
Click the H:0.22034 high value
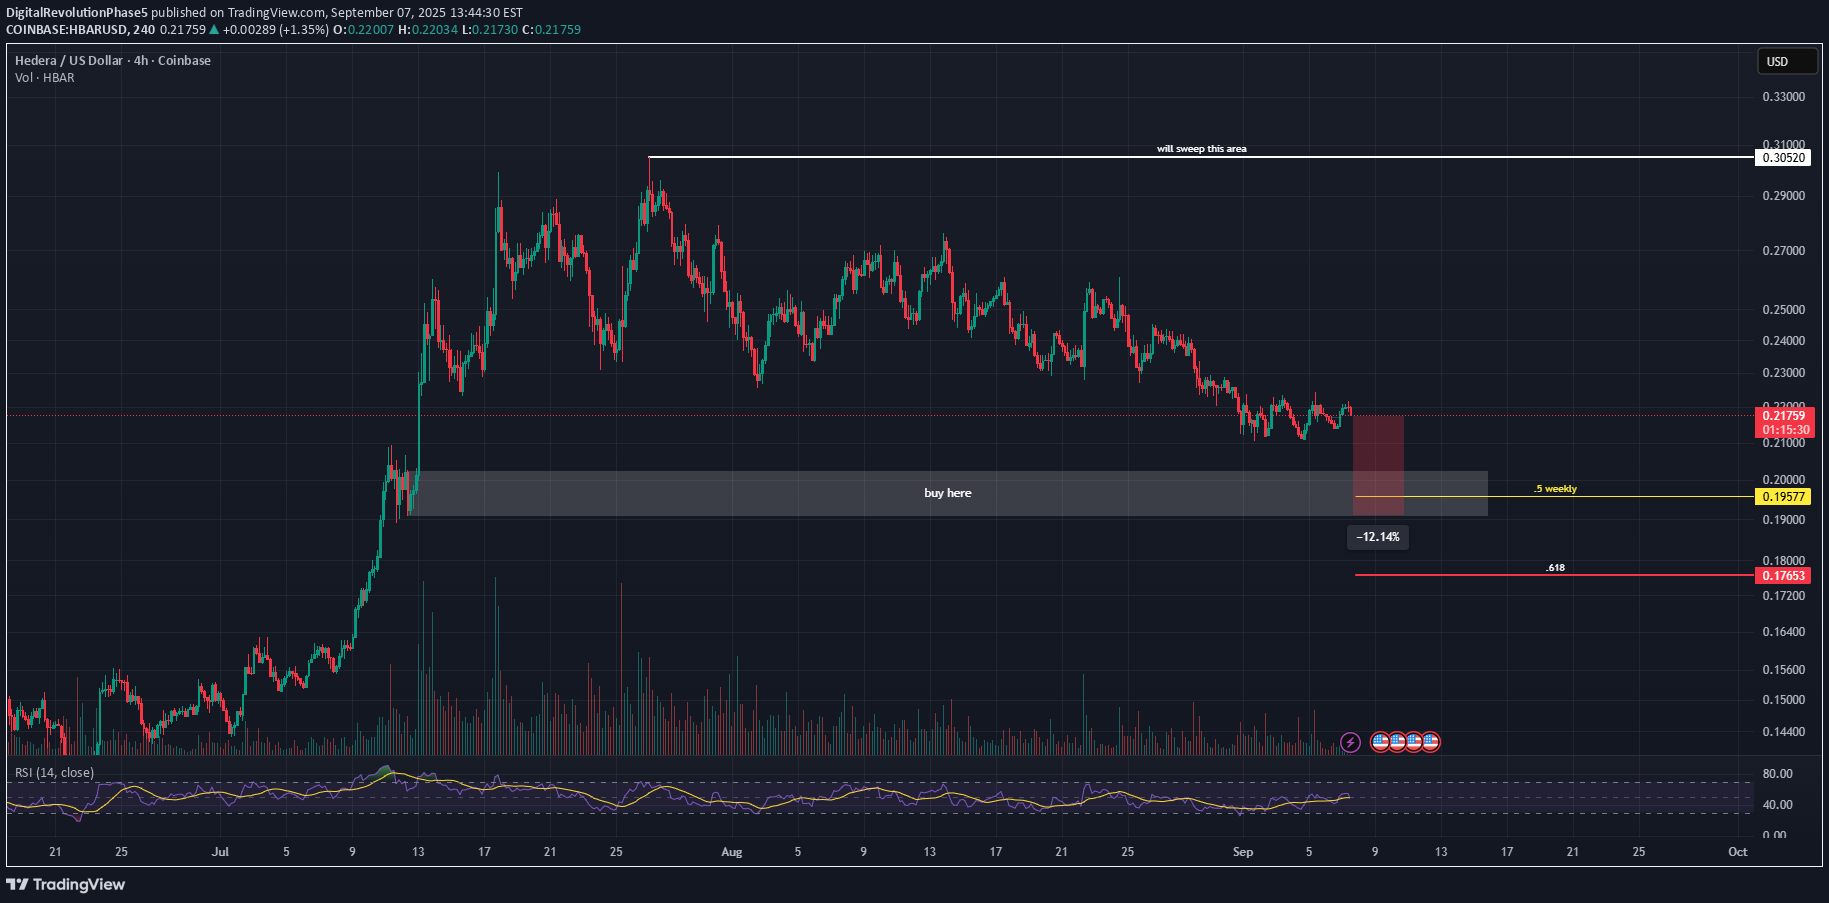pos(428,29)
